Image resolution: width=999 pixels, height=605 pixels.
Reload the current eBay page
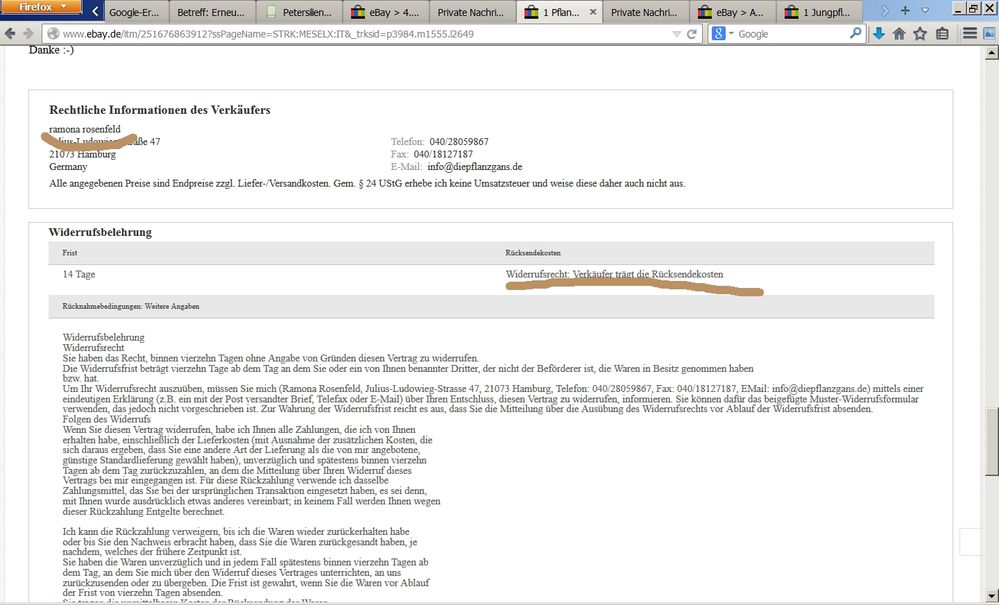[691, 34]
